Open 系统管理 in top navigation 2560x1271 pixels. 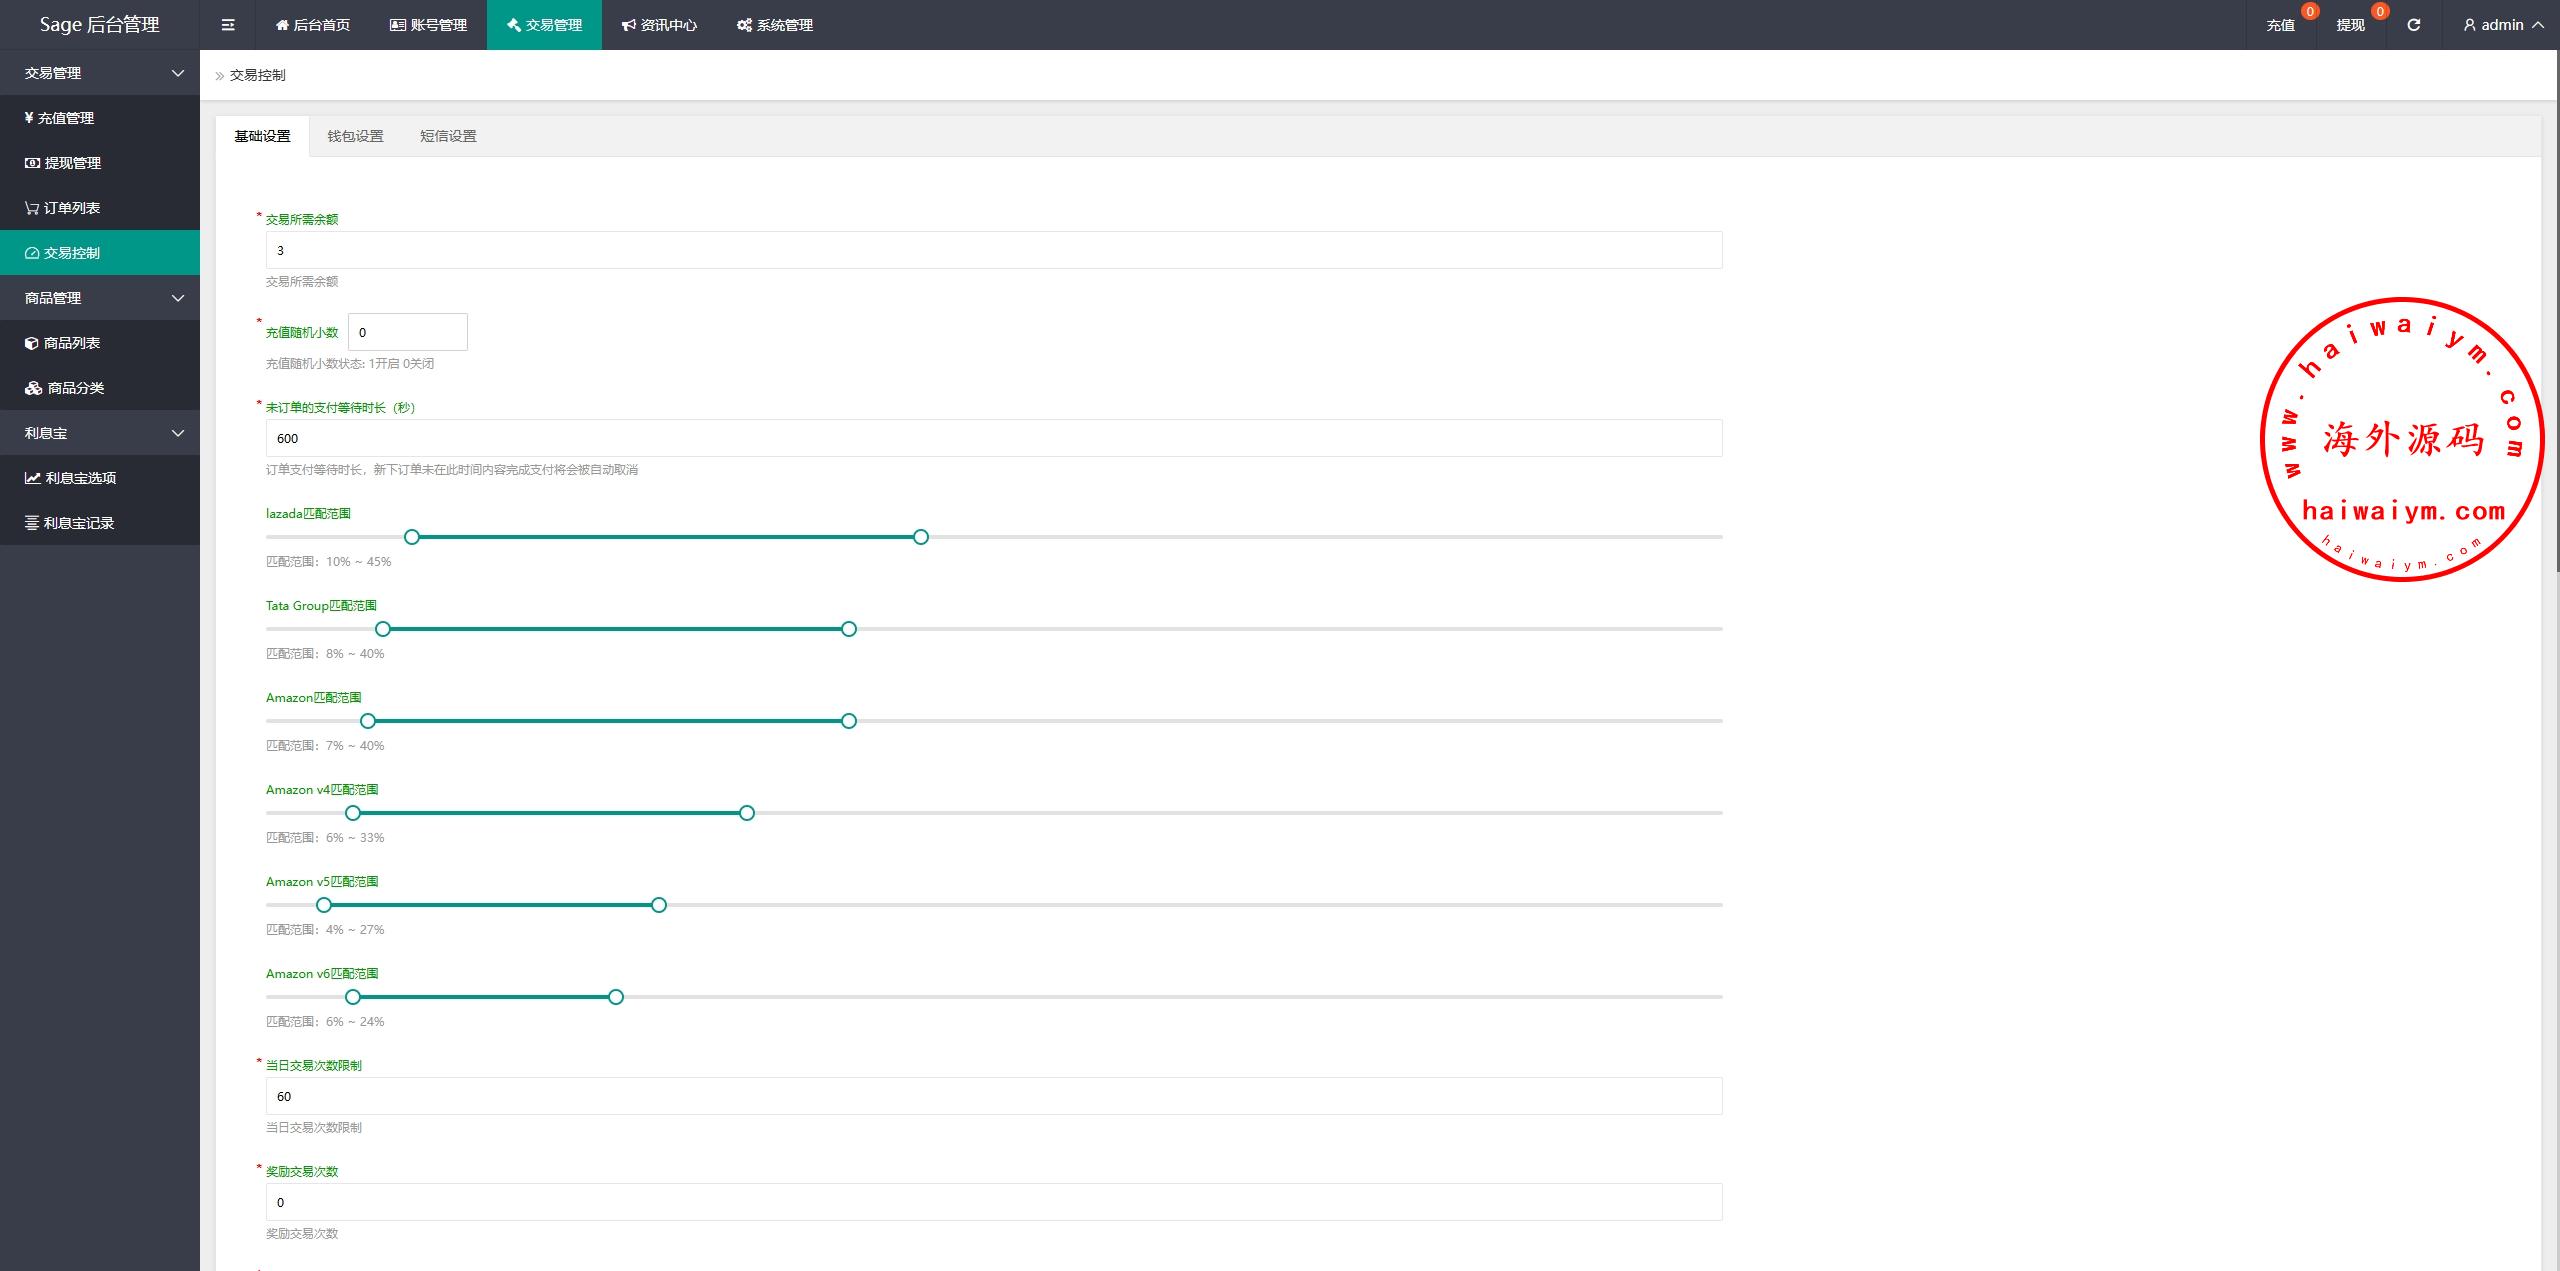coord(775,25)
